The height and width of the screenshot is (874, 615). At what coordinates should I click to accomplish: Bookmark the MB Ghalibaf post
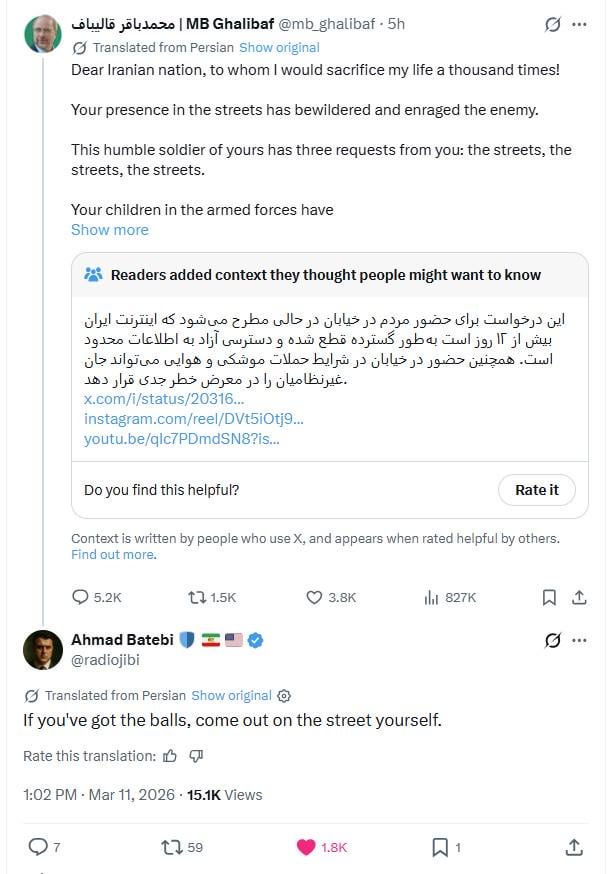click(549, 597)
